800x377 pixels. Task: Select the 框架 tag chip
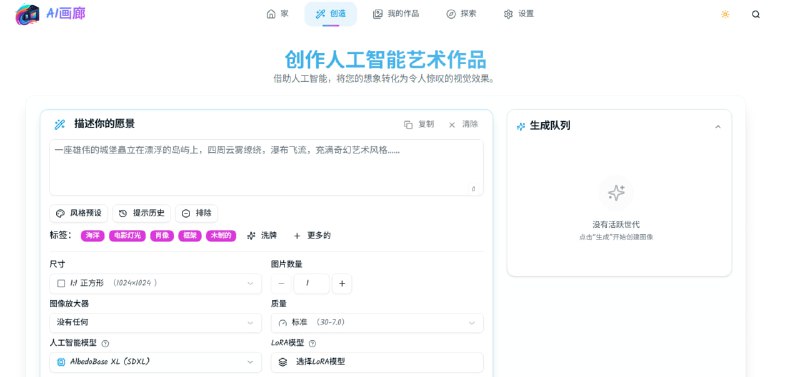[190, 236]
